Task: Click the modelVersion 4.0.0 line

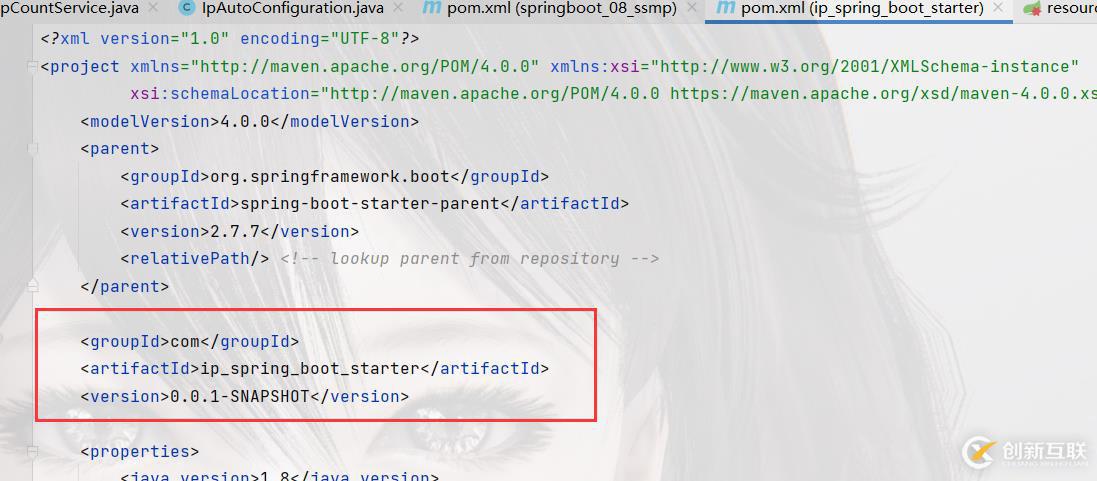Action: click(x=250, y=122)
